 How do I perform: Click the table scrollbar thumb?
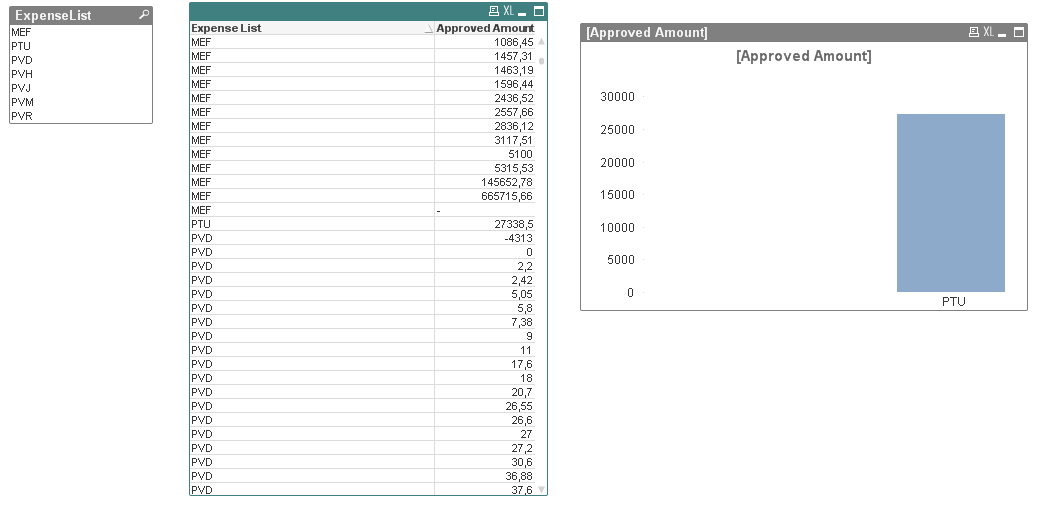click(541, 60)
